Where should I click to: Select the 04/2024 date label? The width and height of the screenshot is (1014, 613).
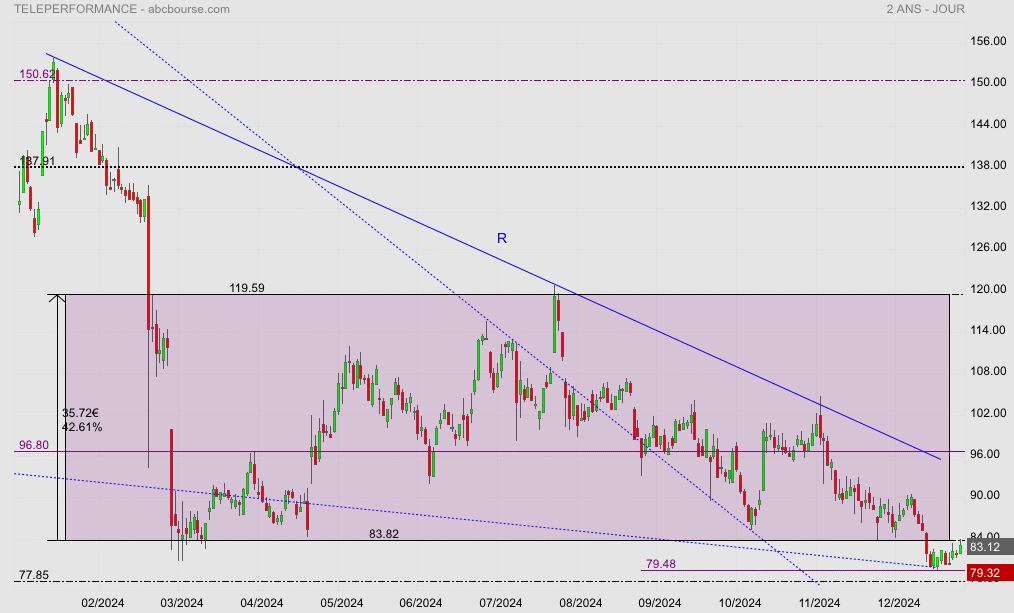click(262, 603)
